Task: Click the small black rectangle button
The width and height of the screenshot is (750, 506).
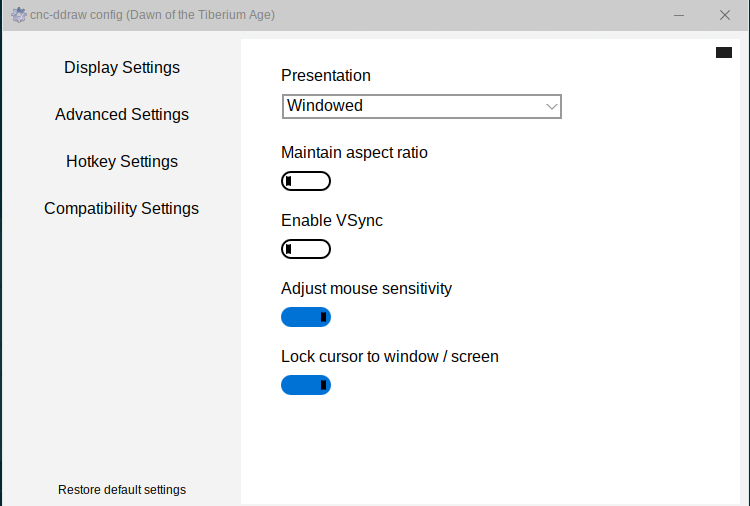Action: point(724,53)
